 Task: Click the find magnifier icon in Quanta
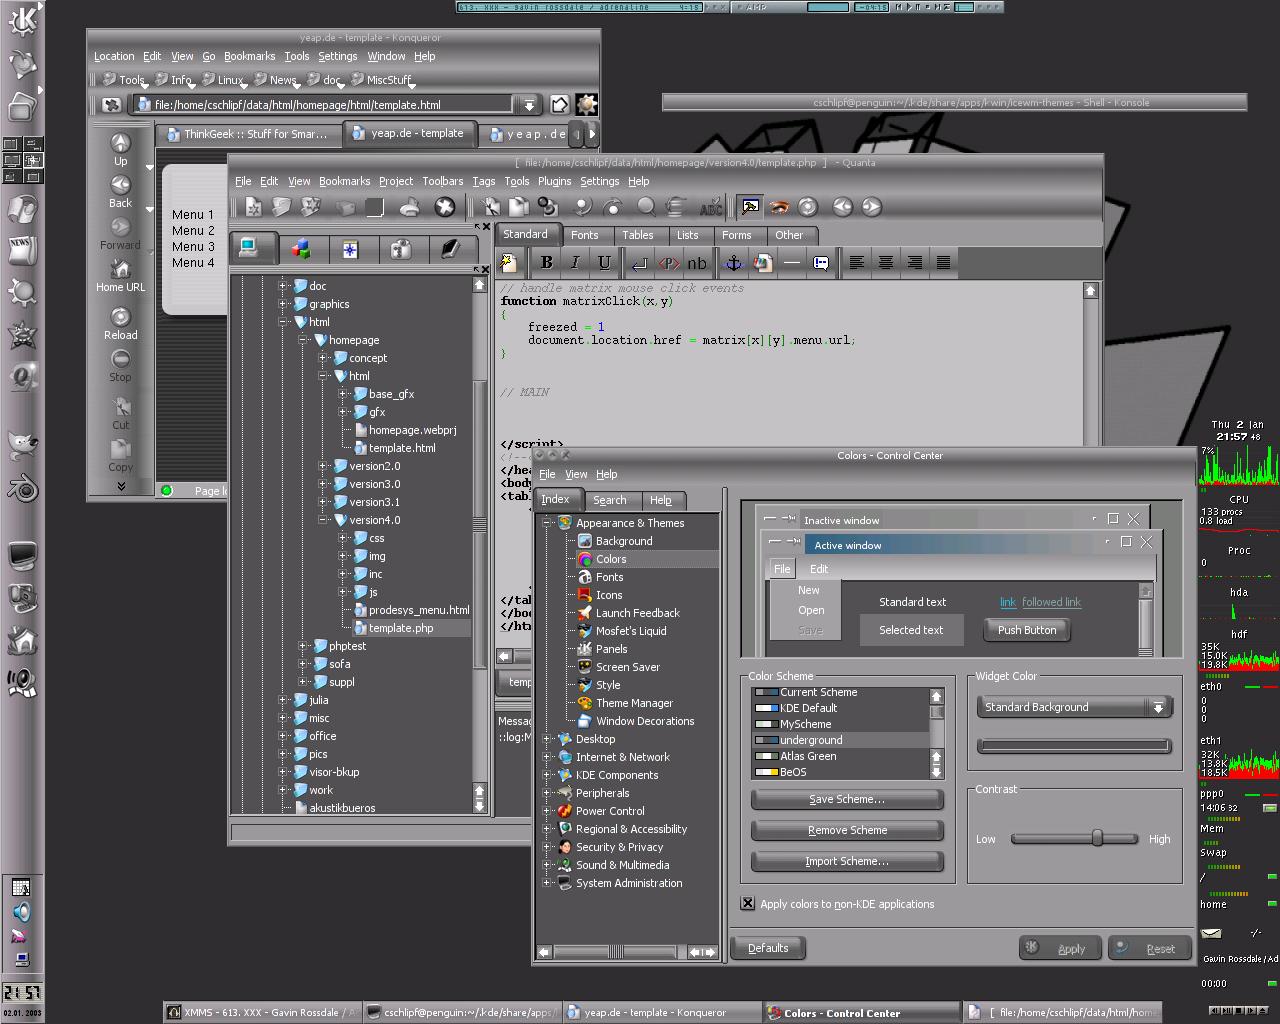coord(646,207)
